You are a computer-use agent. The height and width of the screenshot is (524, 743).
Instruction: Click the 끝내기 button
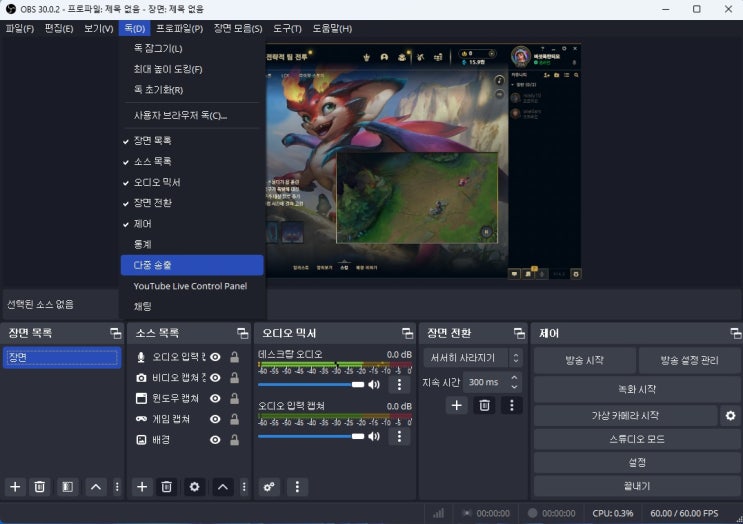(x=637, y=486)
